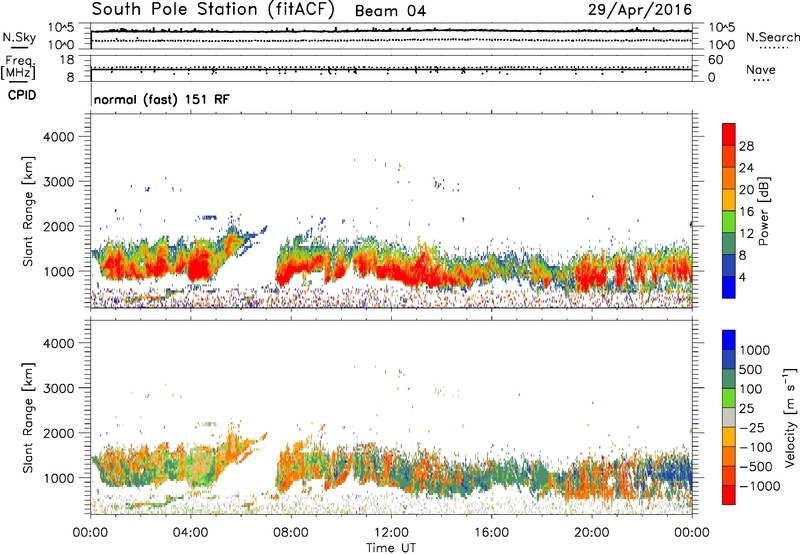
Task: Click the '28' tick on Power colorbar
Action: [x=746, y=146]
